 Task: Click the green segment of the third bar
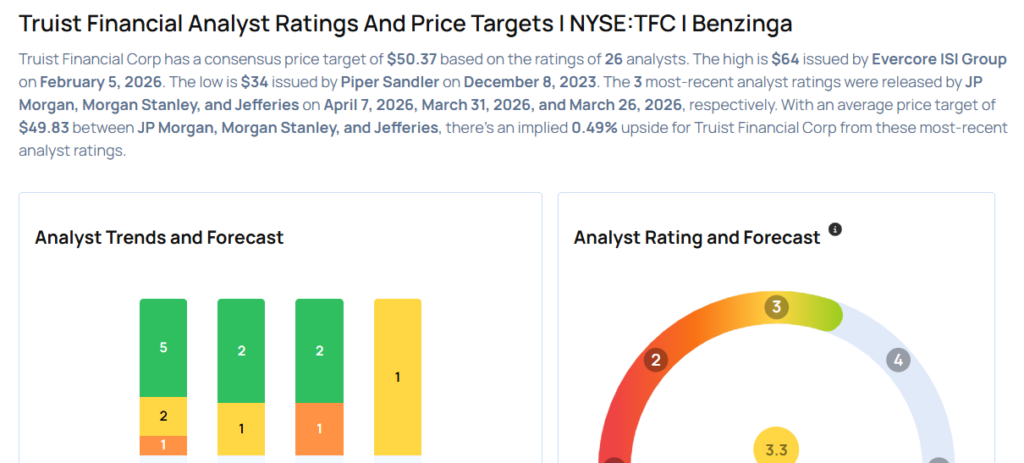pyautogui.click(x=319, y=350)
